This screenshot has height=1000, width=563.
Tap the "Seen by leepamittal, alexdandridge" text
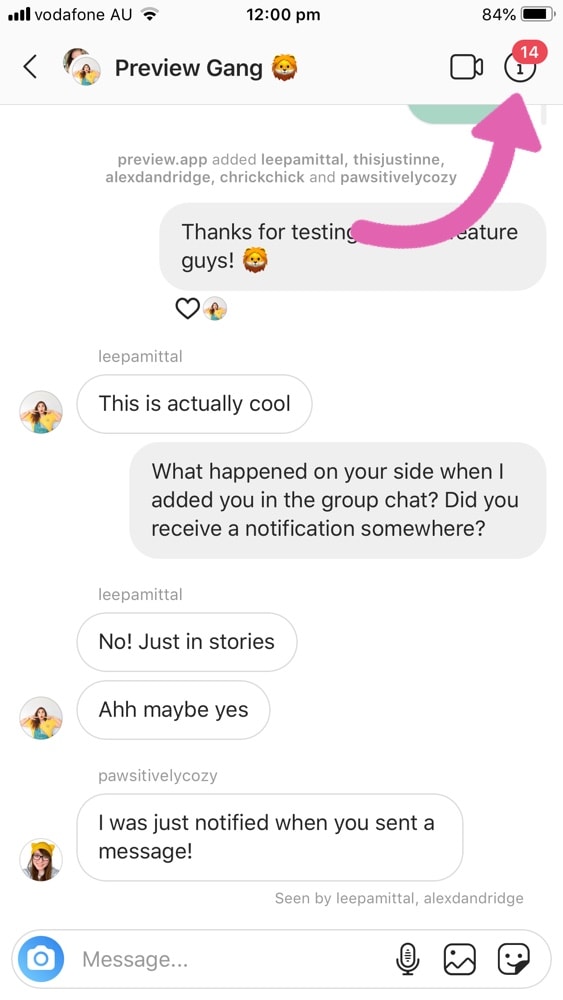[x=399, y=898]
